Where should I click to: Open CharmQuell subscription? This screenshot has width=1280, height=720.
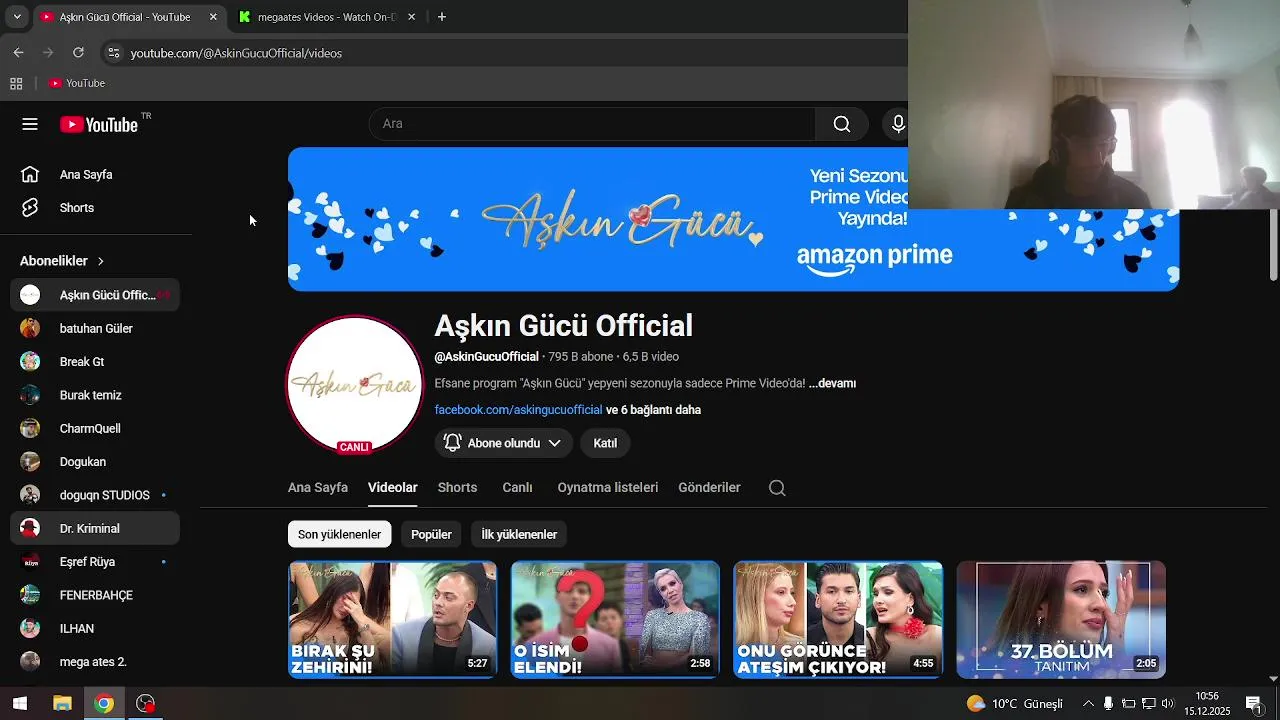click(x=96, y=429)
